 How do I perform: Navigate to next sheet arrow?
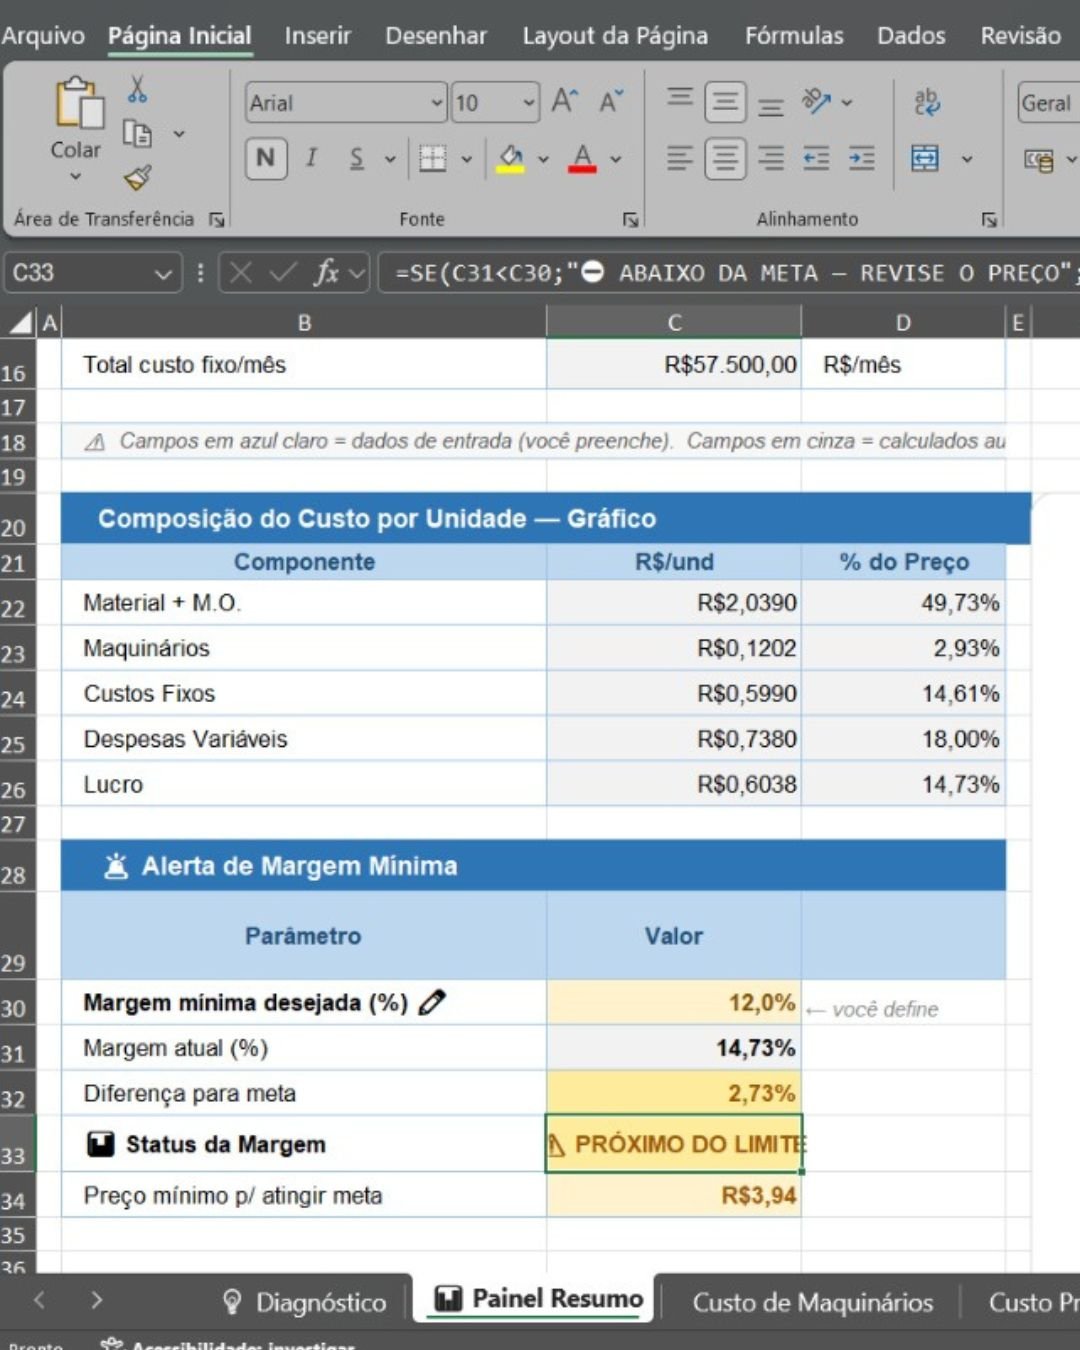pyautogui.click(x=96, y=1300)
